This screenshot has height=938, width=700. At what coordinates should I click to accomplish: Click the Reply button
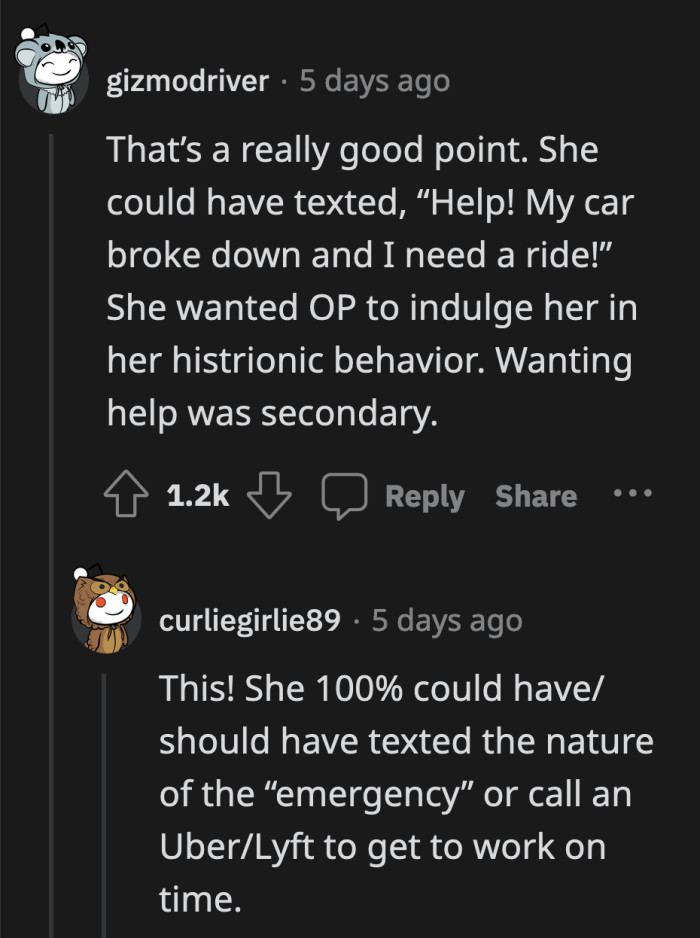[426, 494]
